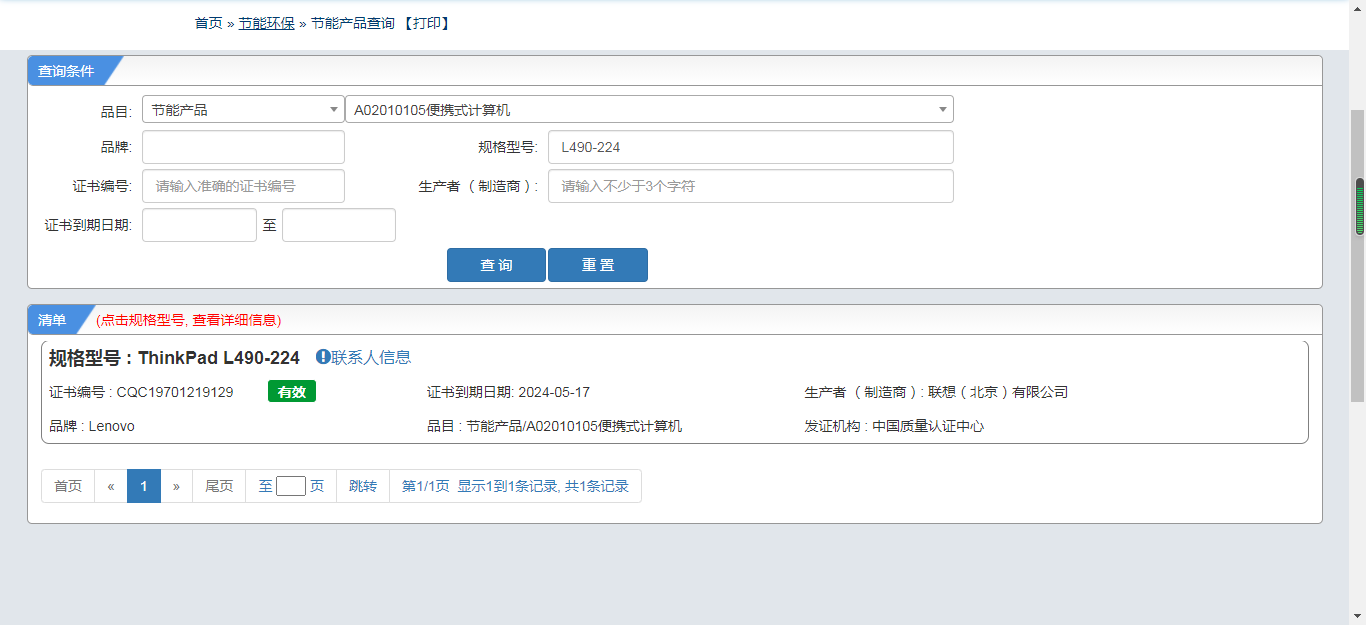Viewport: 1366px width, 625px height.
Task: Select the certificate expiry end date field
Action: pyautogui.click(x=339, y=225)
